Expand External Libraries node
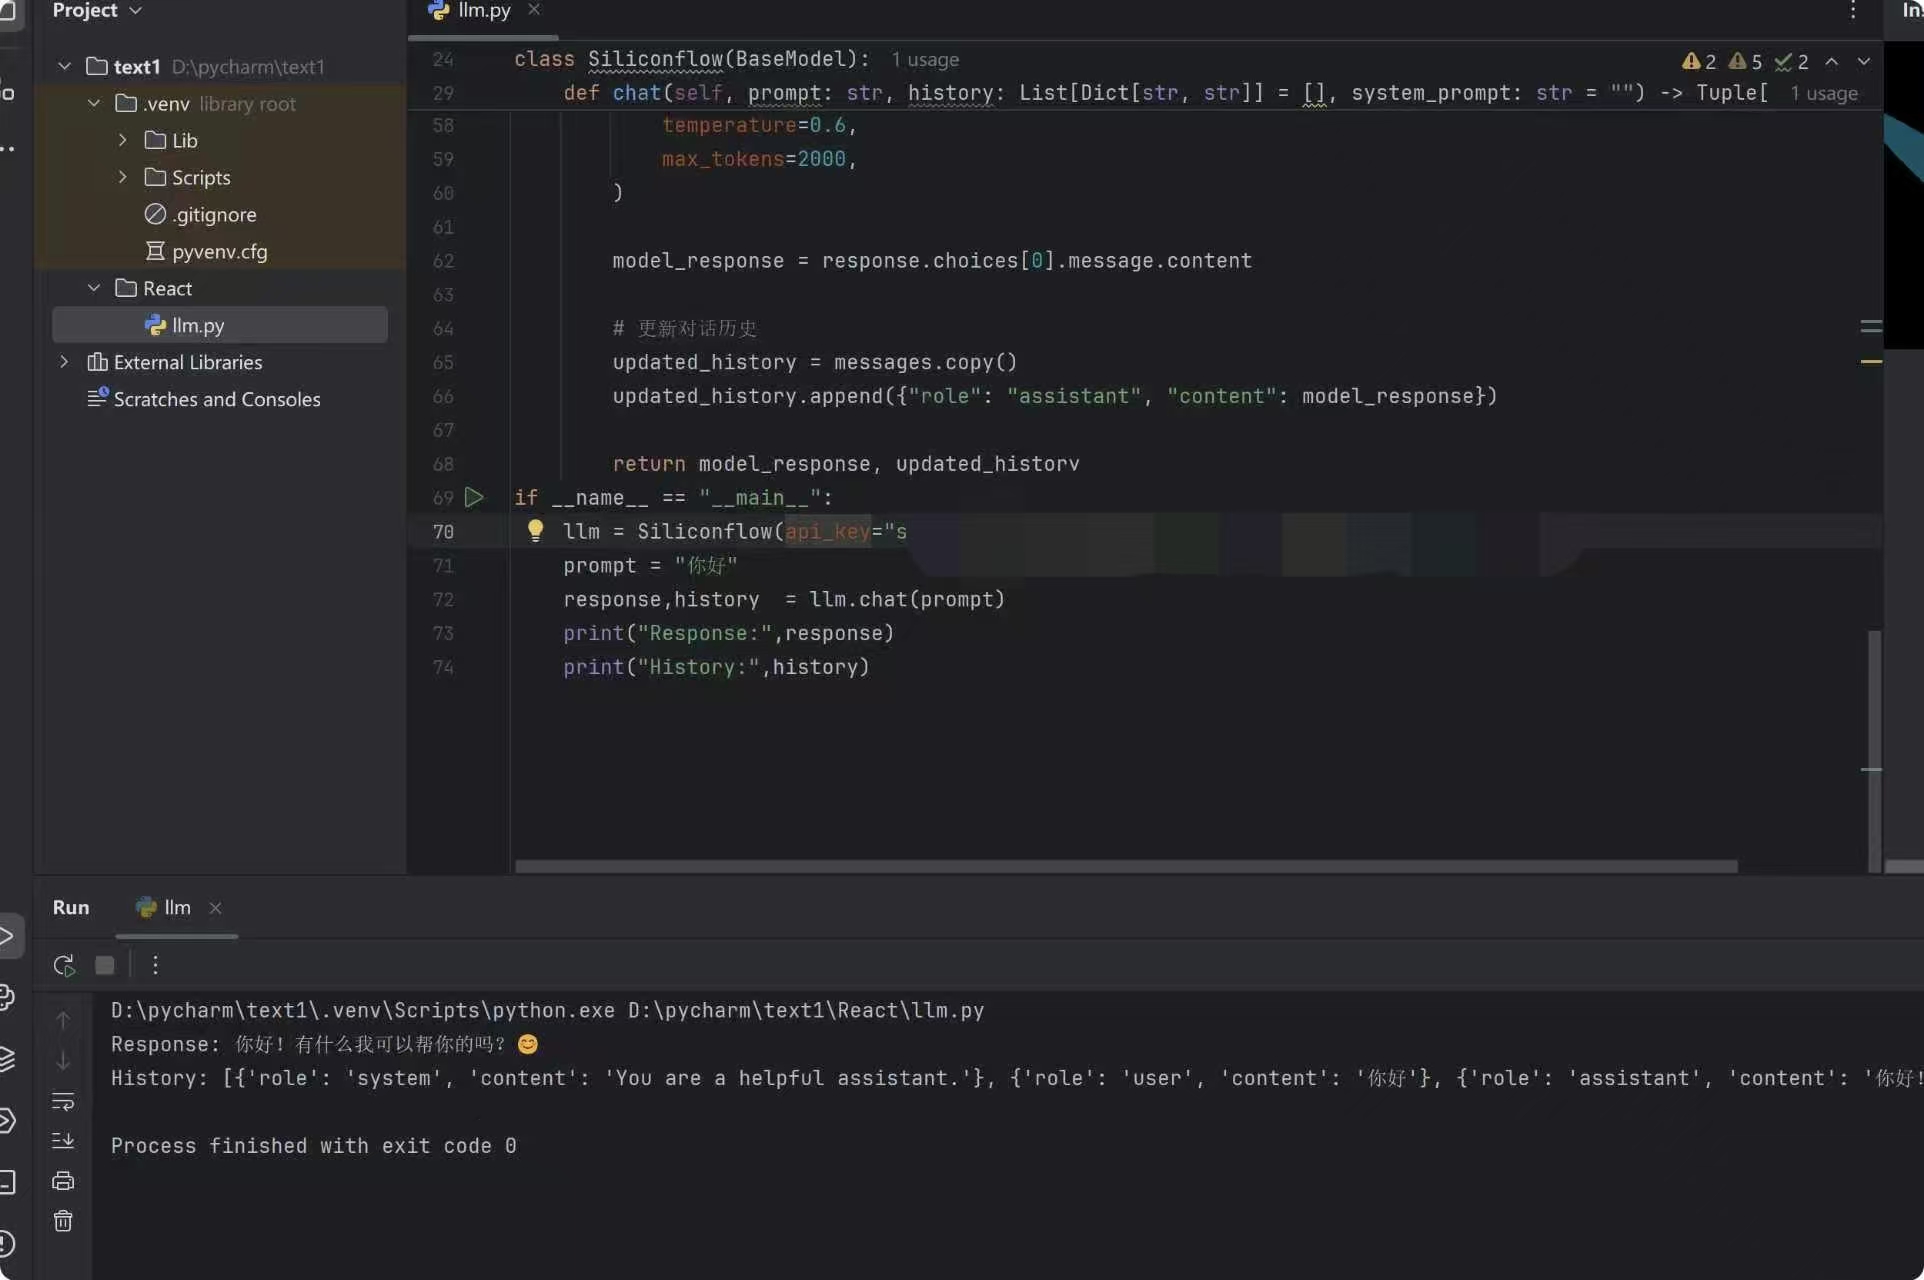 click(64, 362)
